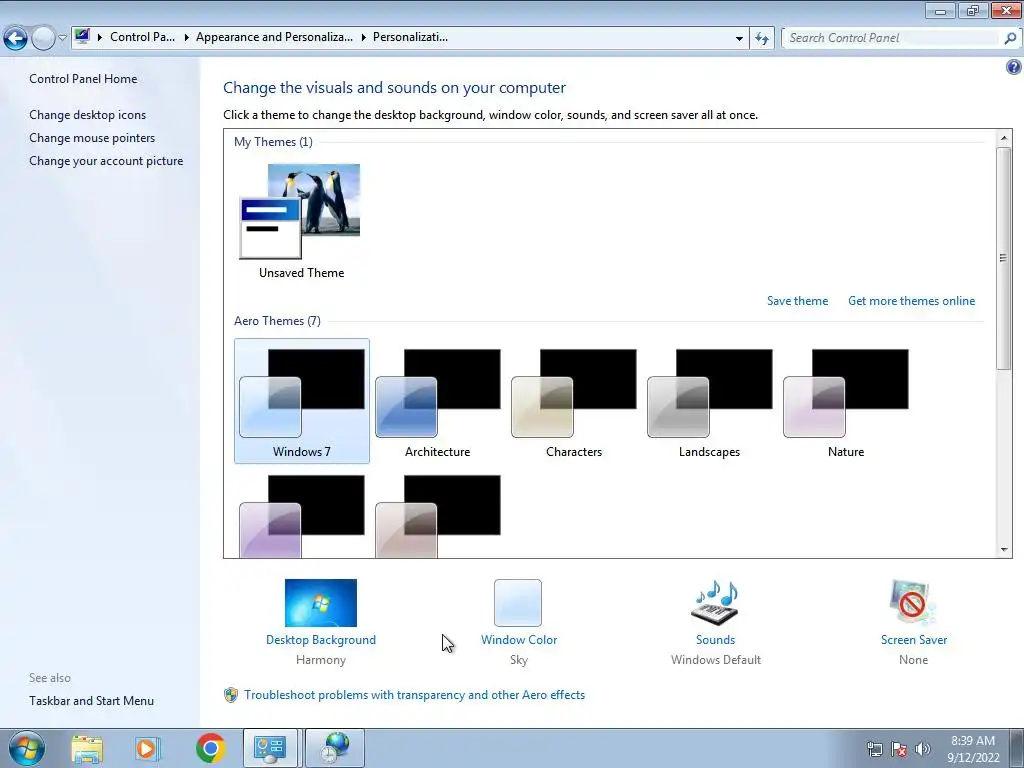
Task: Open Control Panel Home link
Action: (x=83, y=78)
